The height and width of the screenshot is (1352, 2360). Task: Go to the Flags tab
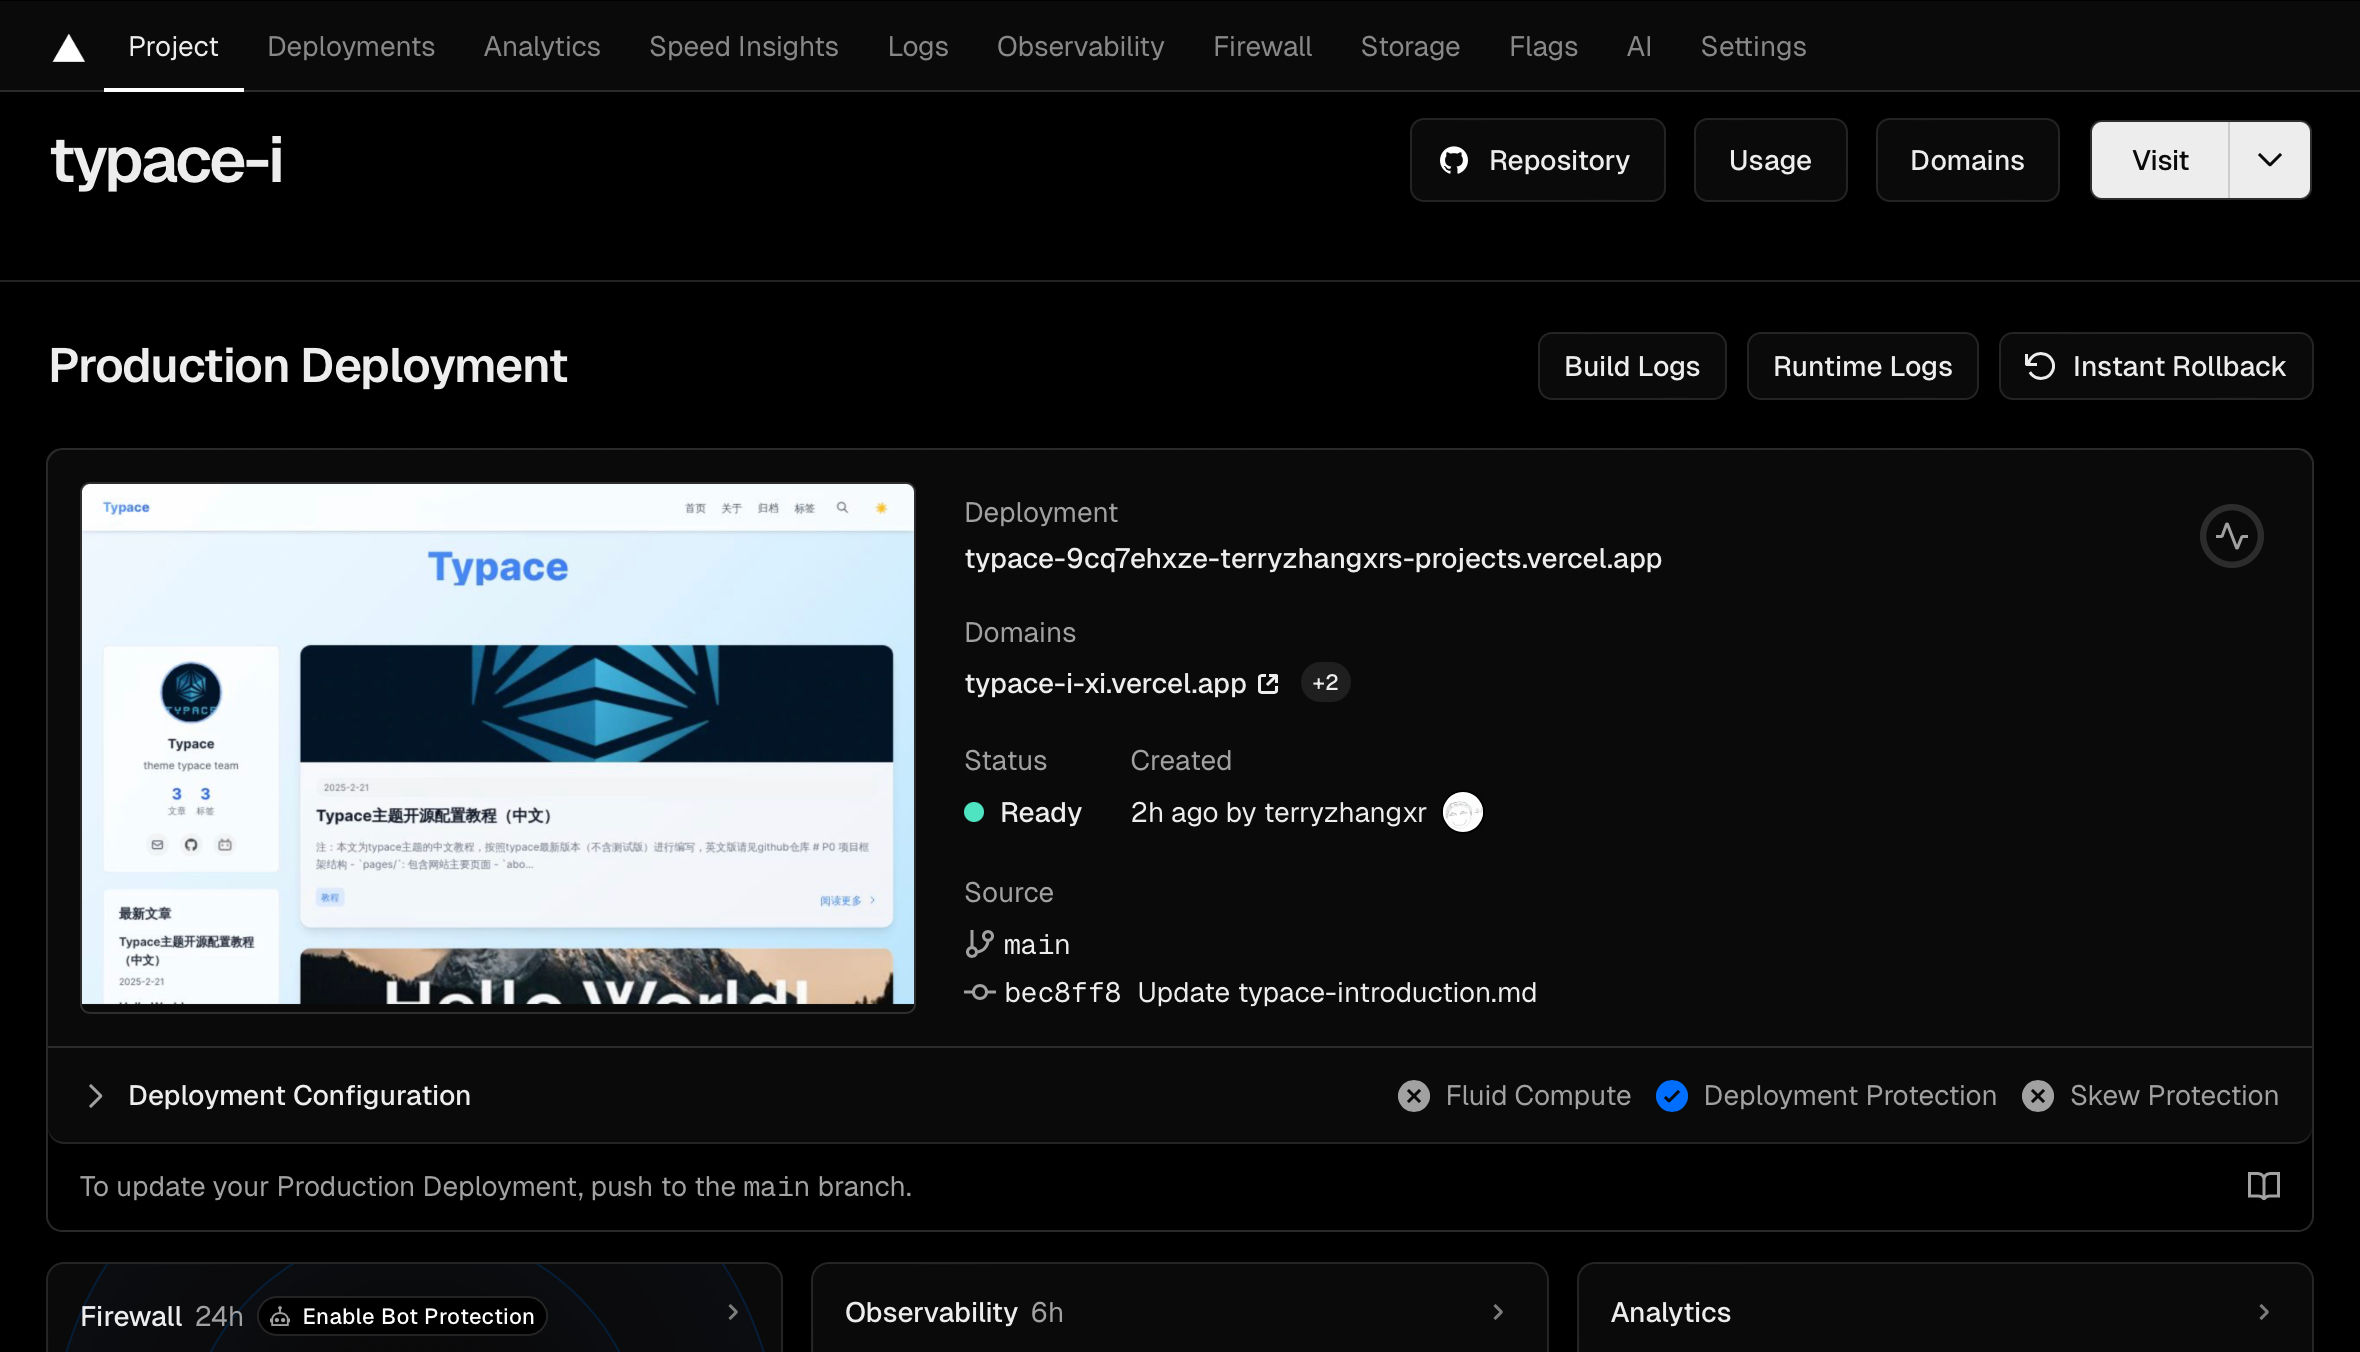(1543, 46)
